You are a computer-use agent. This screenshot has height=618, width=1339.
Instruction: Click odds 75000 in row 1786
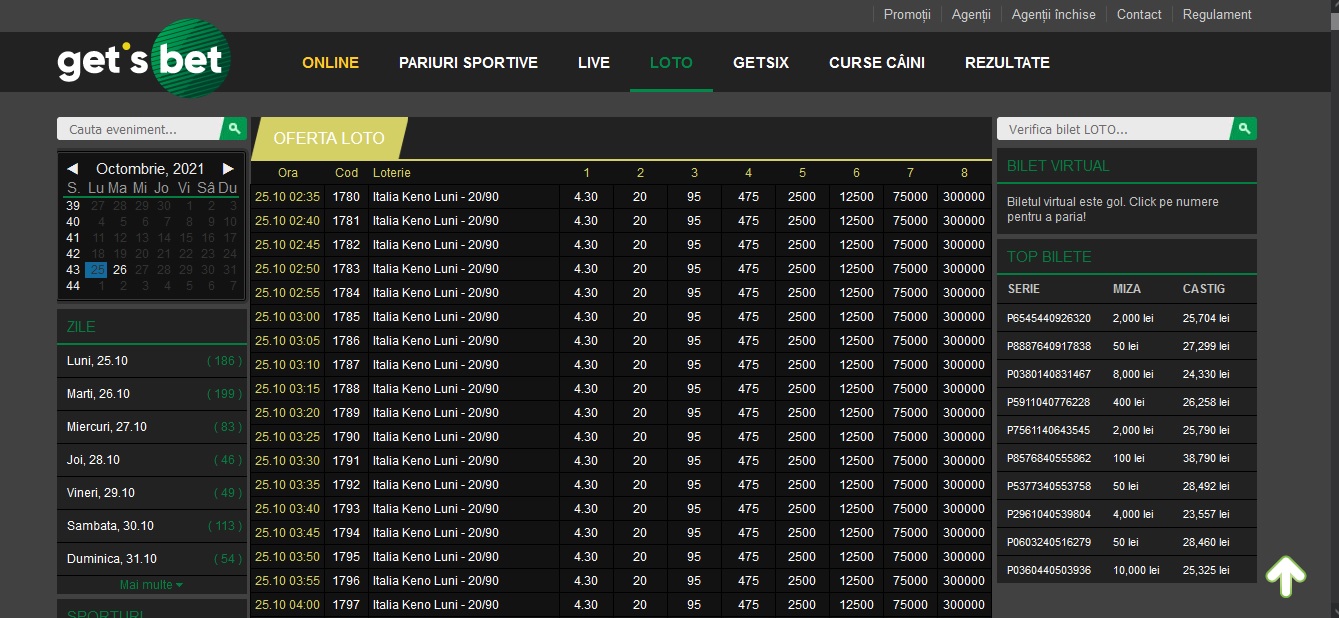coord(910,341)
